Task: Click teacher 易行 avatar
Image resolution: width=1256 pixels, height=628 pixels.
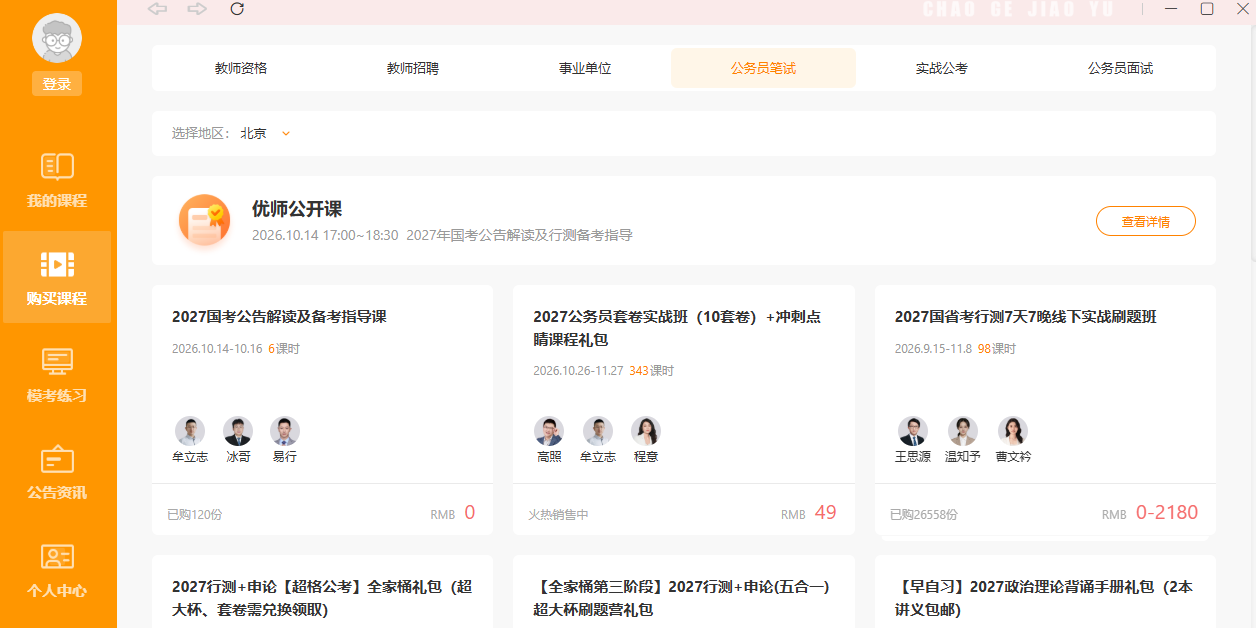Action: [285, 431]
